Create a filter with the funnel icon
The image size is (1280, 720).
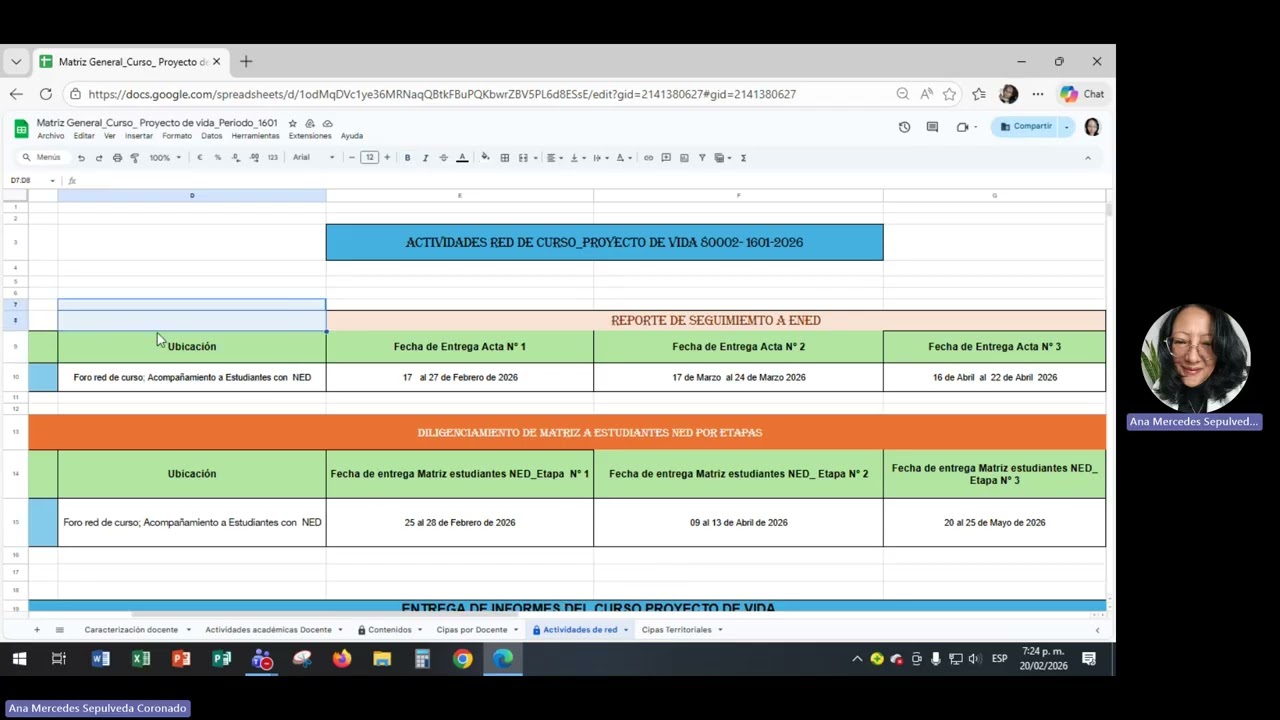click(702, 158)
